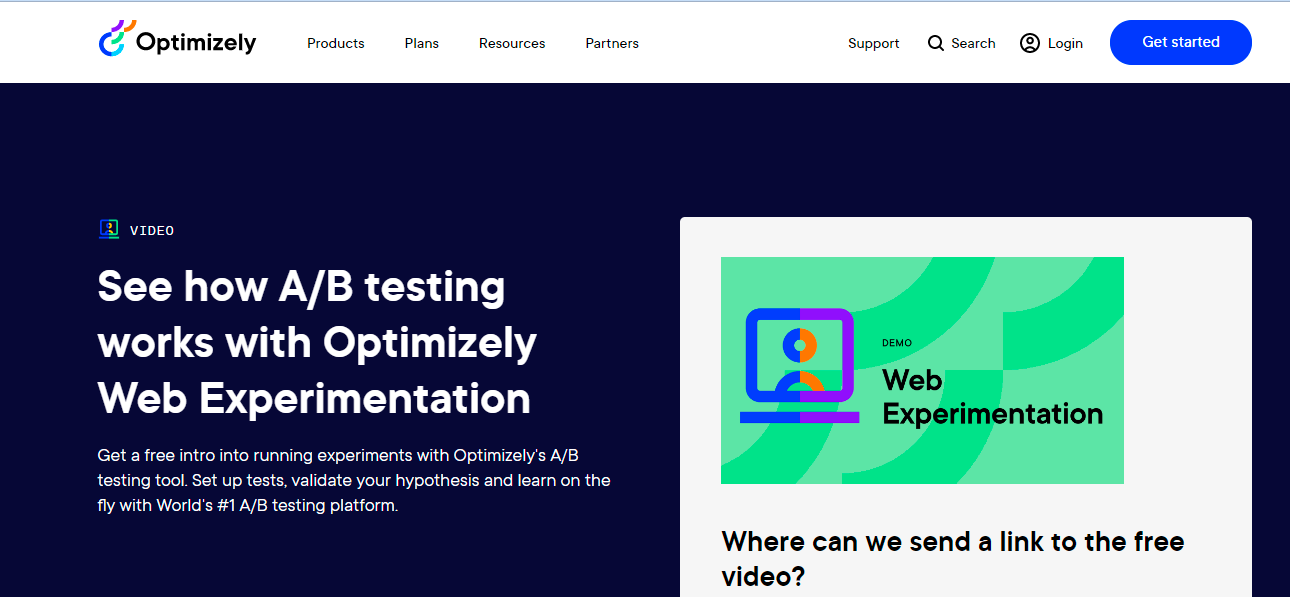The height and width of the screenshot is (597, 1290).
Task: Open the Partners menu
Action: pos(612,43)
